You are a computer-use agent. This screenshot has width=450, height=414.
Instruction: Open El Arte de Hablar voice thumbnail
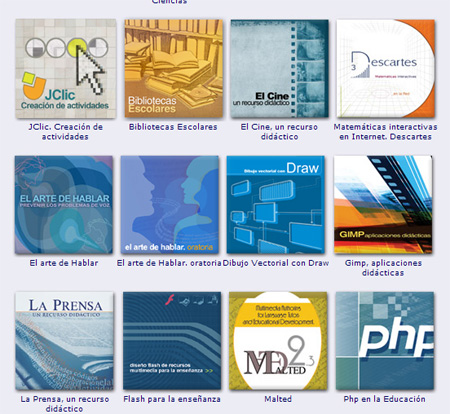pyautogui.click(x=64, y=205)
